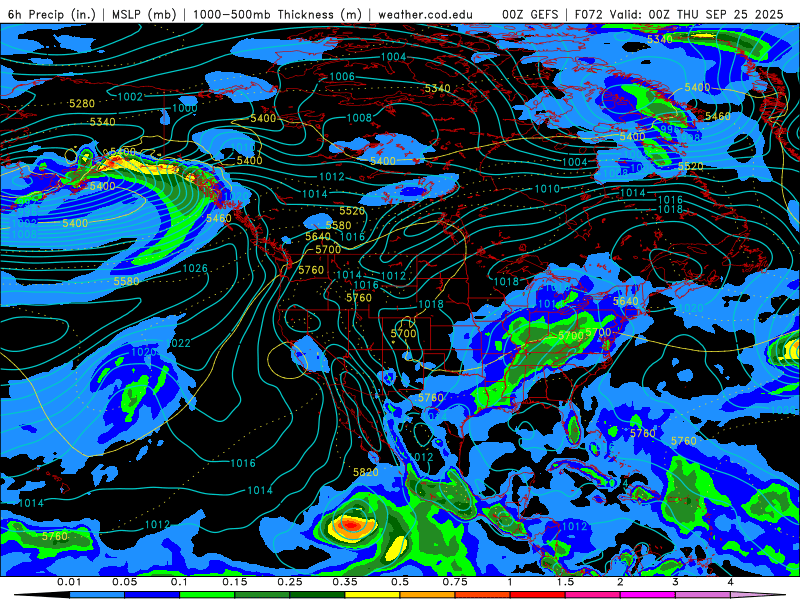This screenshot has height=600, width=800.
Task: Click the 0.15 colorbar tick label
Action: 235,582
